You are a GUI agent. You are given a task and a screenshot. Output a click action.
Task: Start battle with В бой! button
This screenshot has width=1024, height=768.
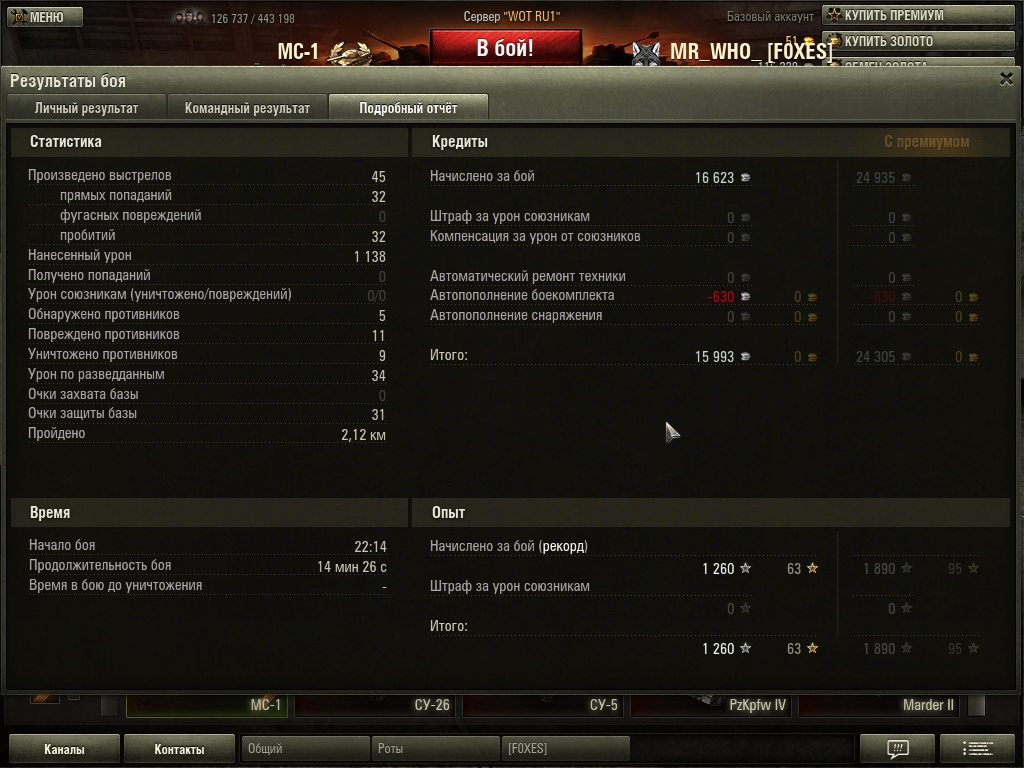pos(505,47)
